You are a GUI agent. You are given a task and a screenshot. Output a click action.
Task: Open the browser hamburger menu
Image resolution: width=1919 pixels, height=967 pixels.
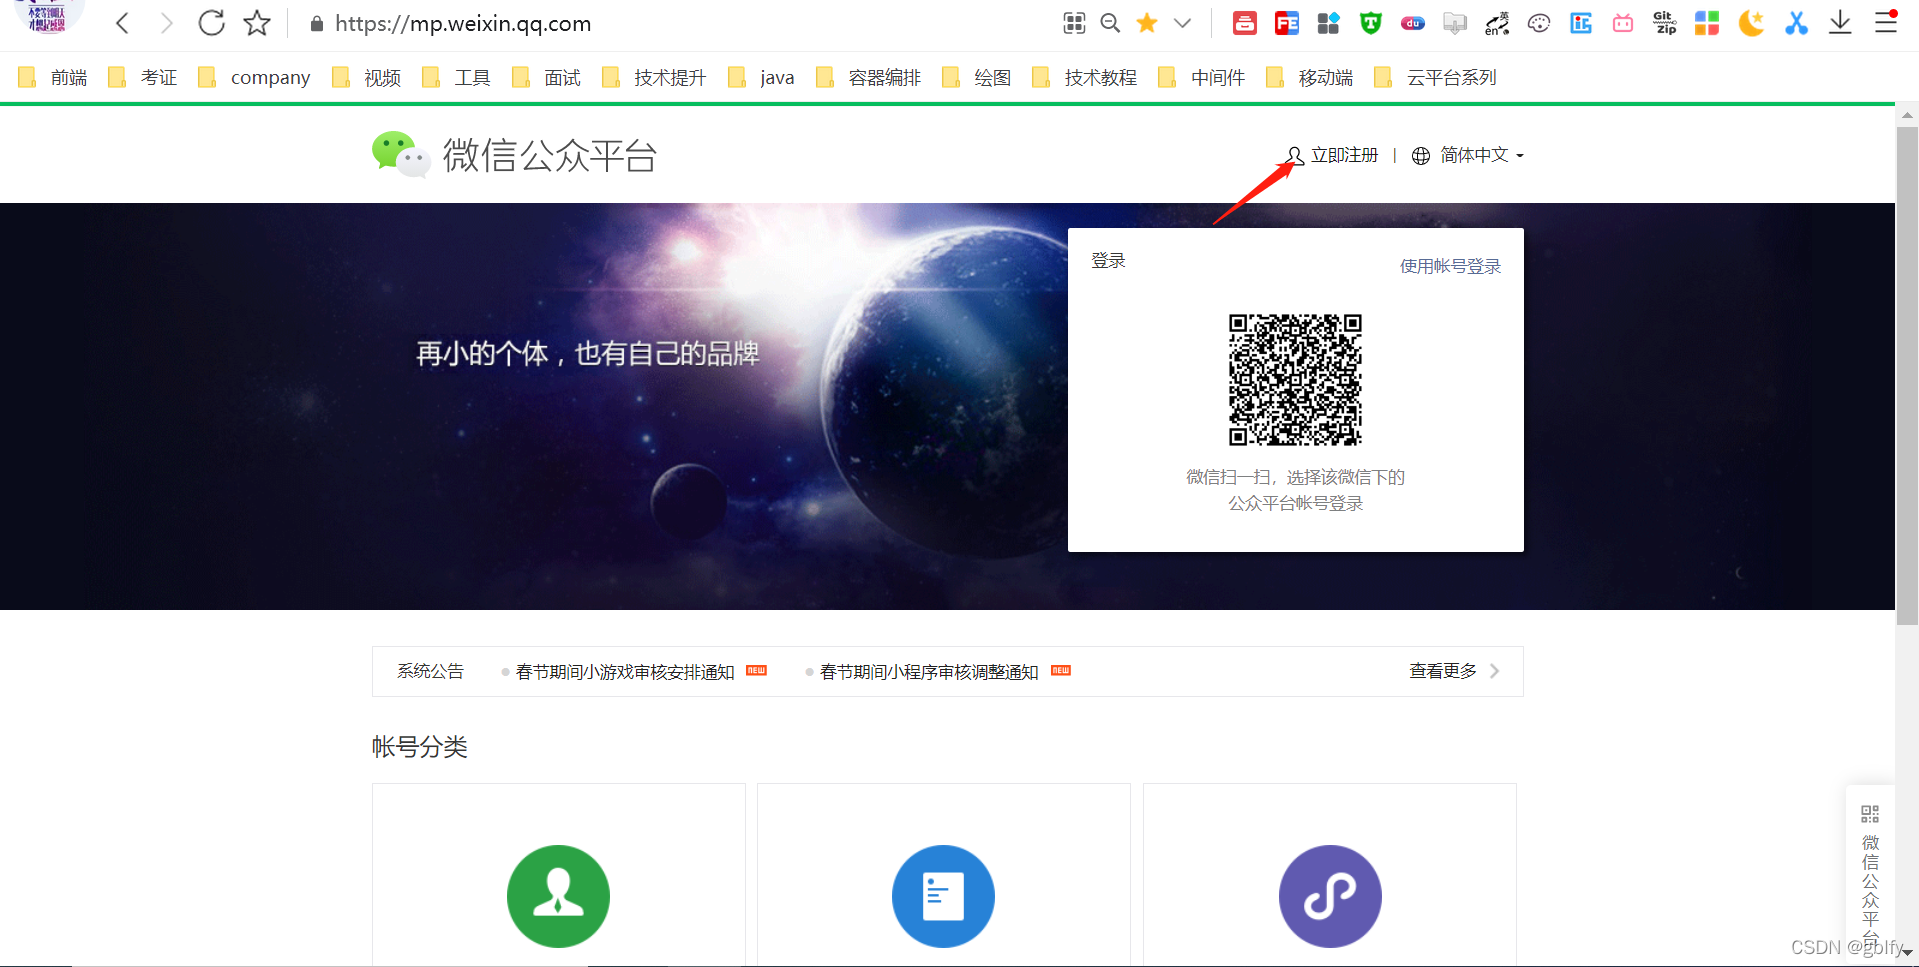pyautogui.click(x=1886, y=21)
